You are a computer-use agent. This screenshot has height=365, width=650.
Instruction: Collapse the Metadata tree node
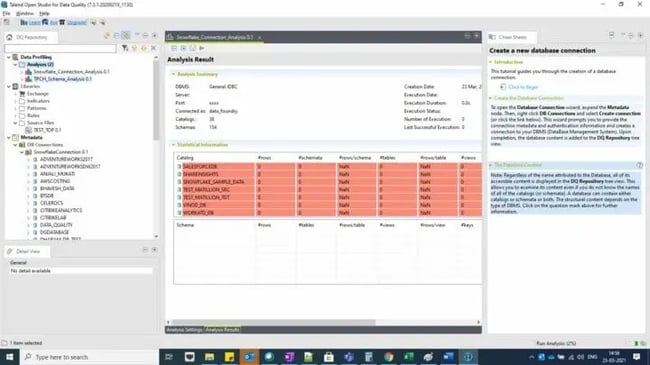(9, 137)
